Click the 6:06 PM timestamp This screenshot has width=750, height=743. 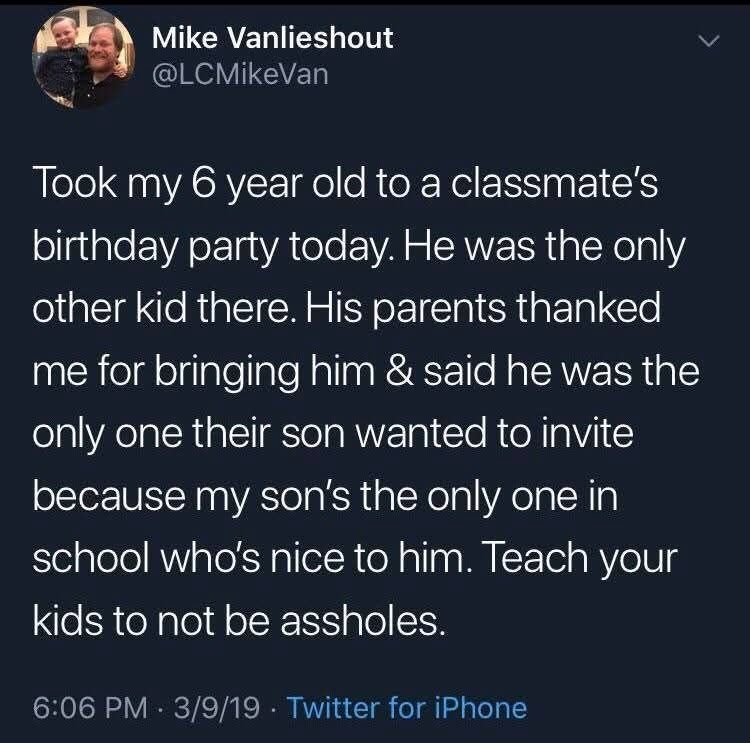pyautogui.click(x=90, y=708)
